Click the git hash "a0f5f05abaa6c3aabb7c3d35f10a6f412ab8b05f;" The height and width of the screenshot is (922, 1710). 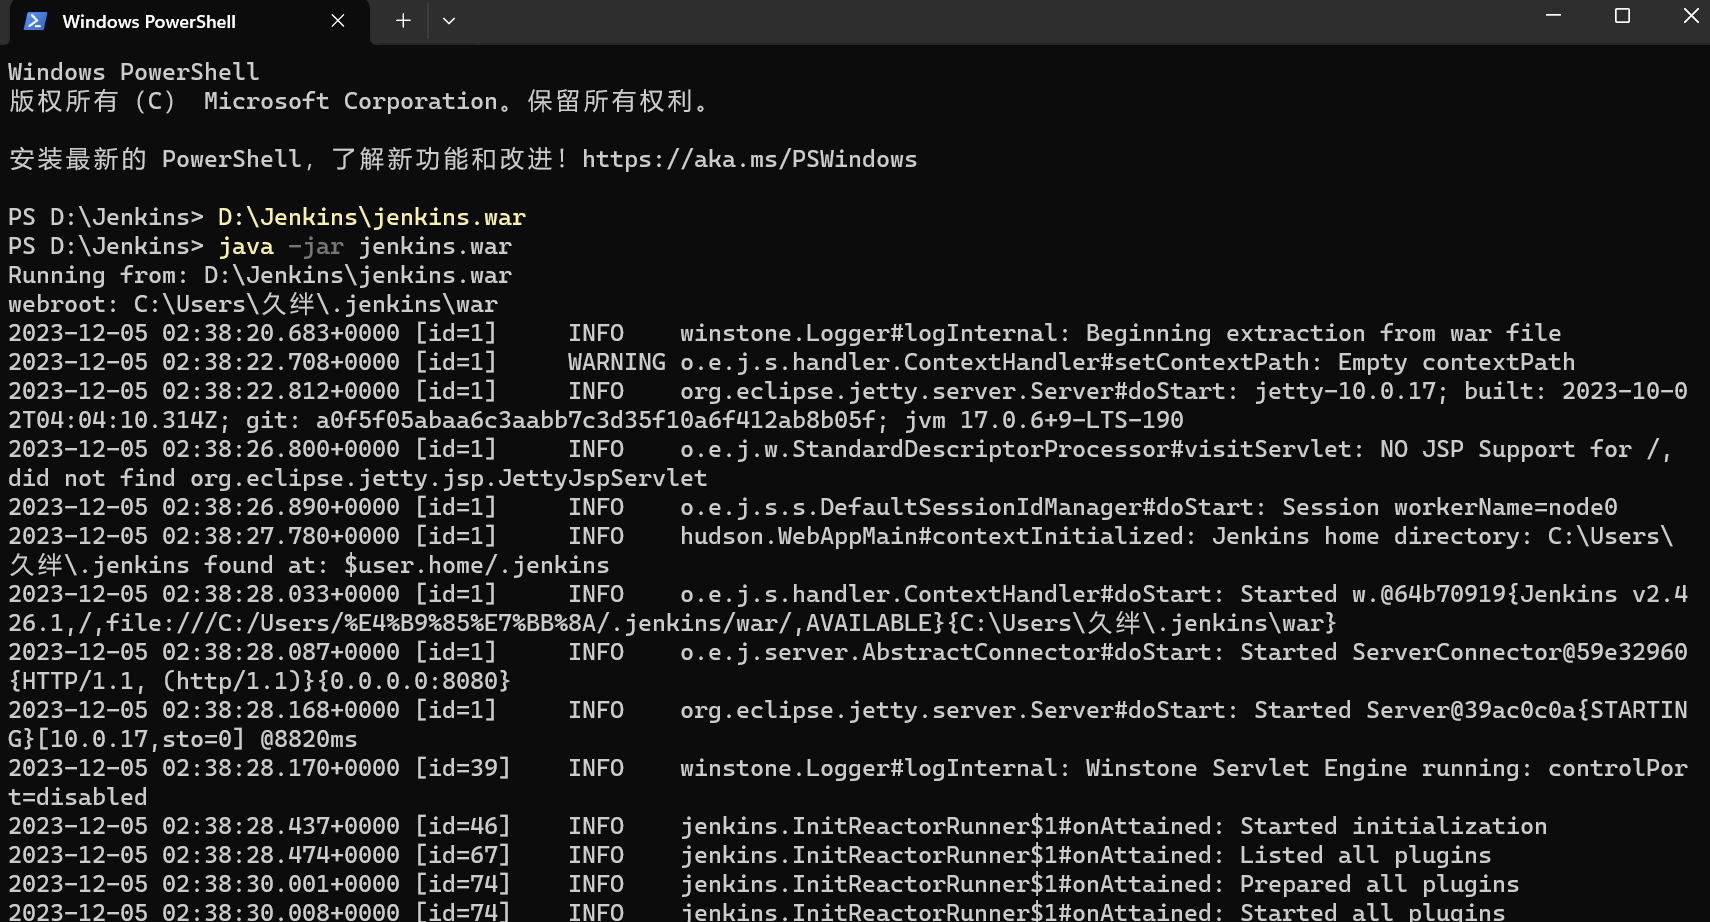click(x=603, y=421)
